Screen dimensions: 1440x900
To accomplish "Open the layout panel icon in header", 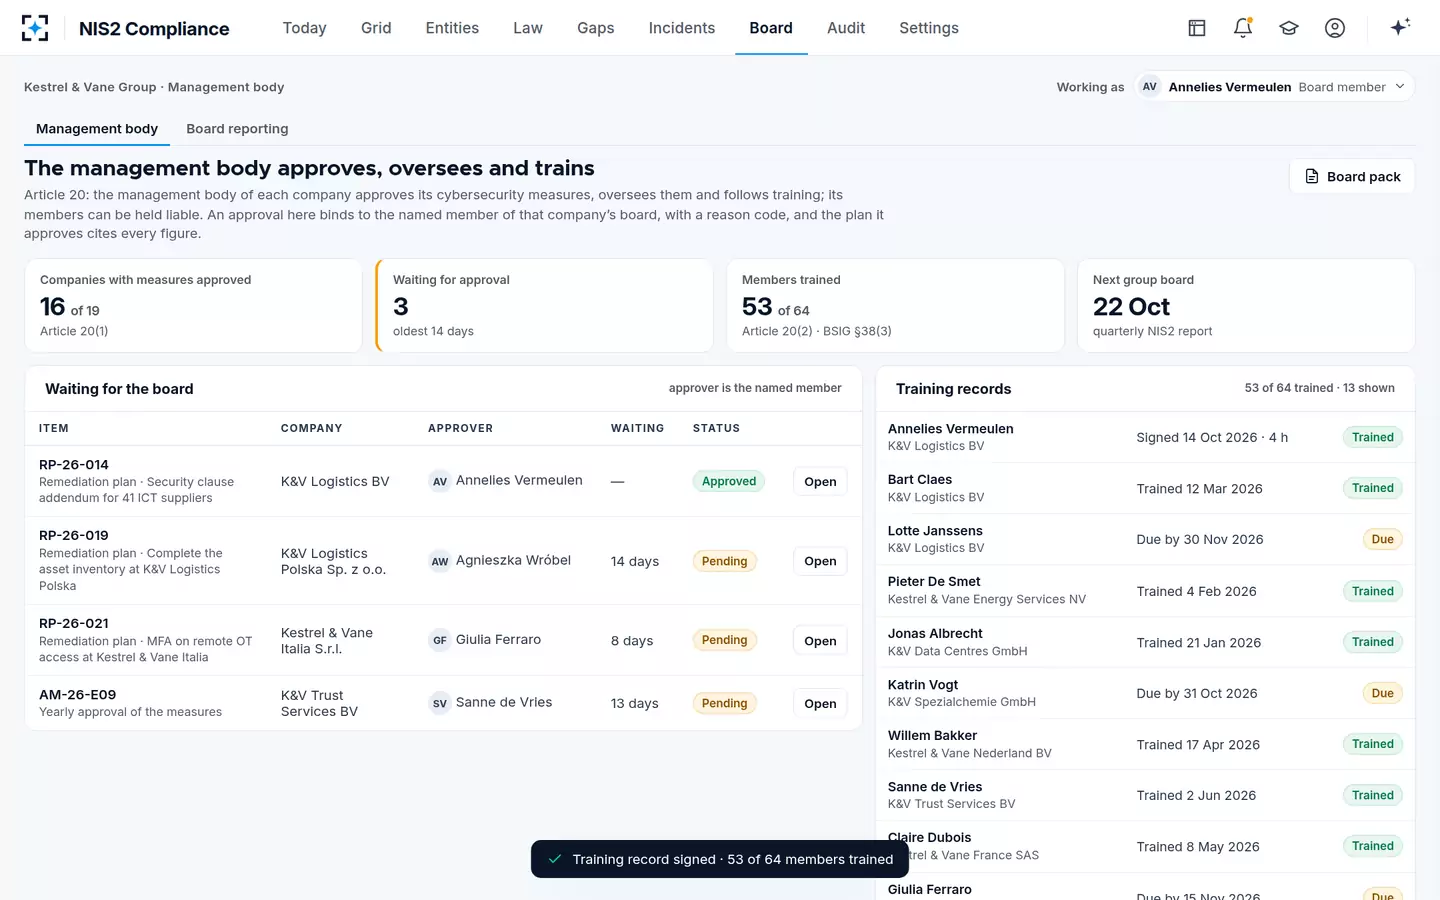I will point(1197,28).
